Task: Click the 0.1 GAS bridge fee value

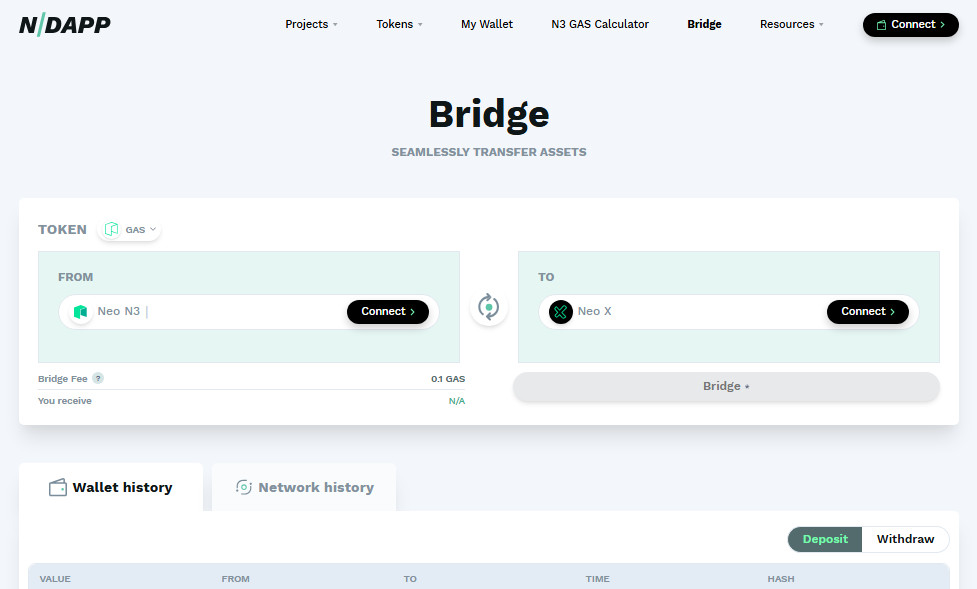Action: point(448,379)
